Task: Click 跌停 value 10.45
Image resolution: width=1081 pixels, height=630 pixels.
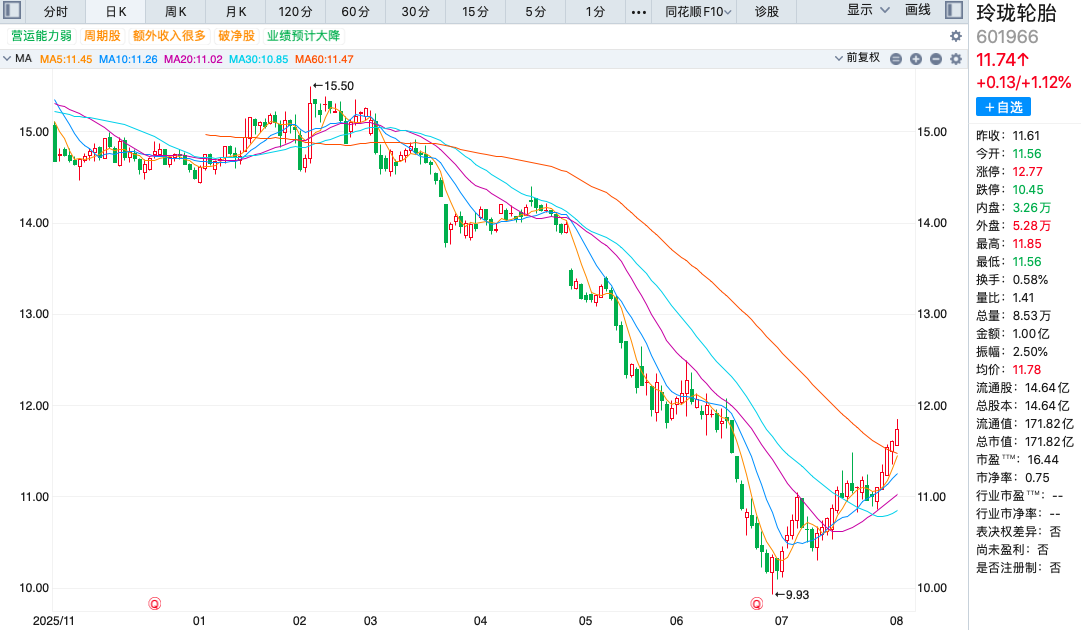Action: [1028, 190]
